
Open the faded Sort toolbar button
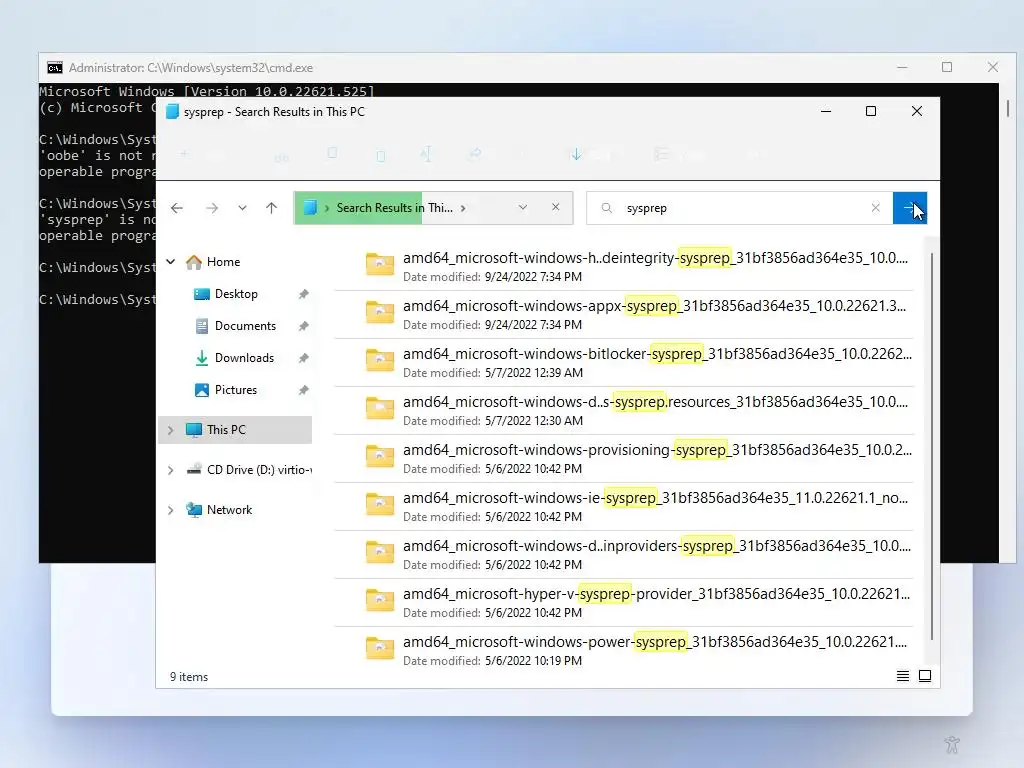(591, 155)
